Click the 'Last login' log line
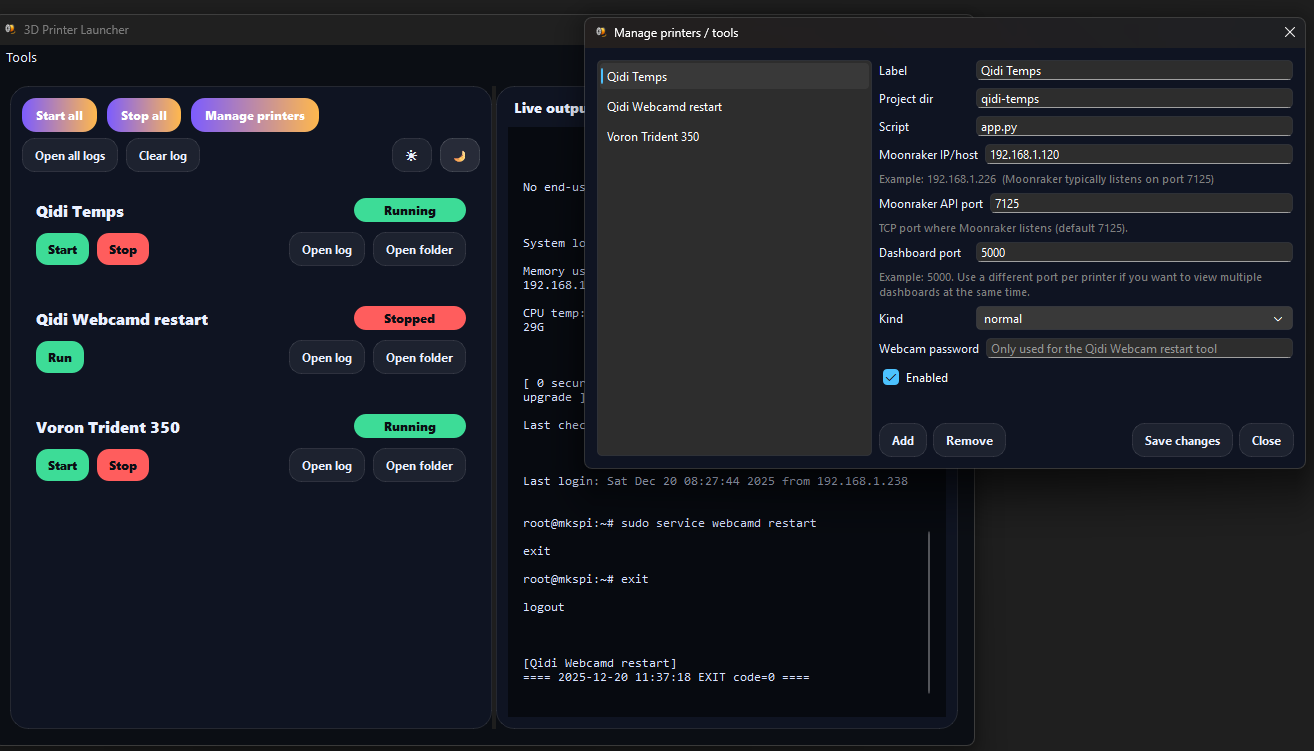The height and width of the screenshot is (751, 1314). (715, 481)
